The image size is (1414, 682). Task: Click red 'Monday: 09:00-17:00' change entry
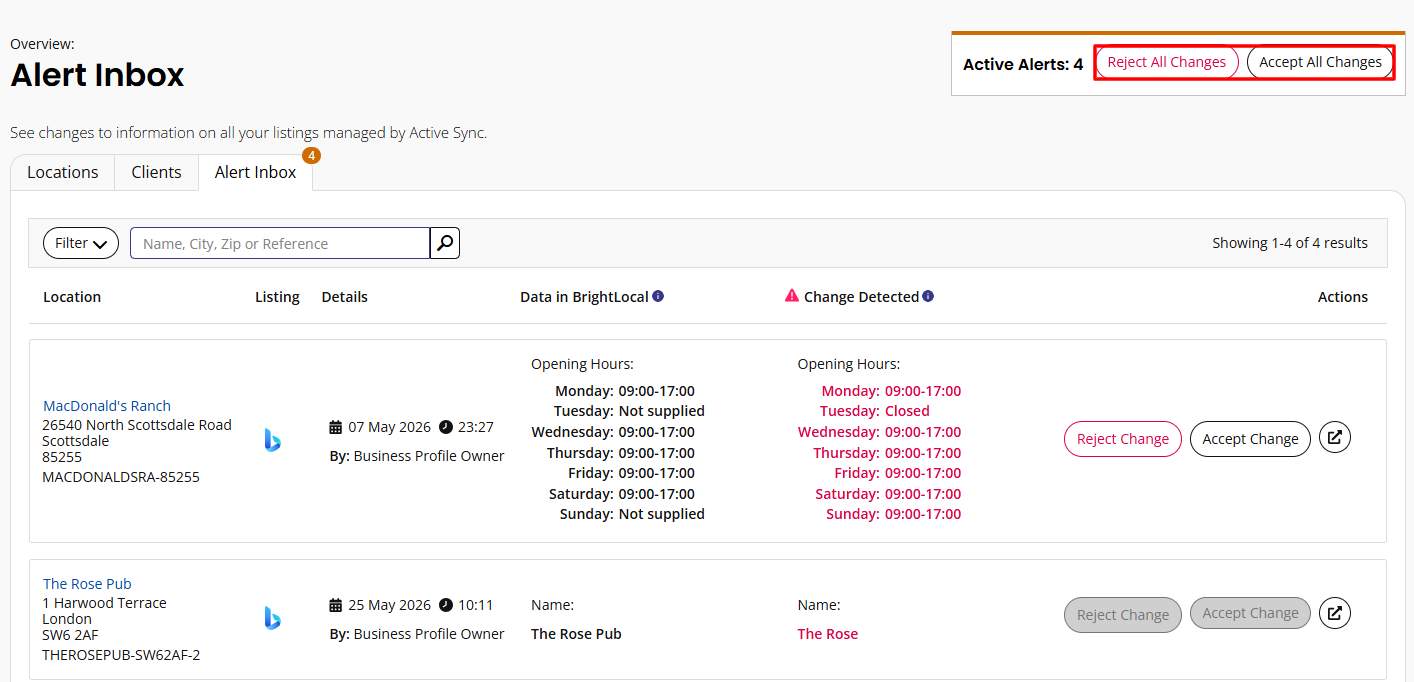(892, 391)
